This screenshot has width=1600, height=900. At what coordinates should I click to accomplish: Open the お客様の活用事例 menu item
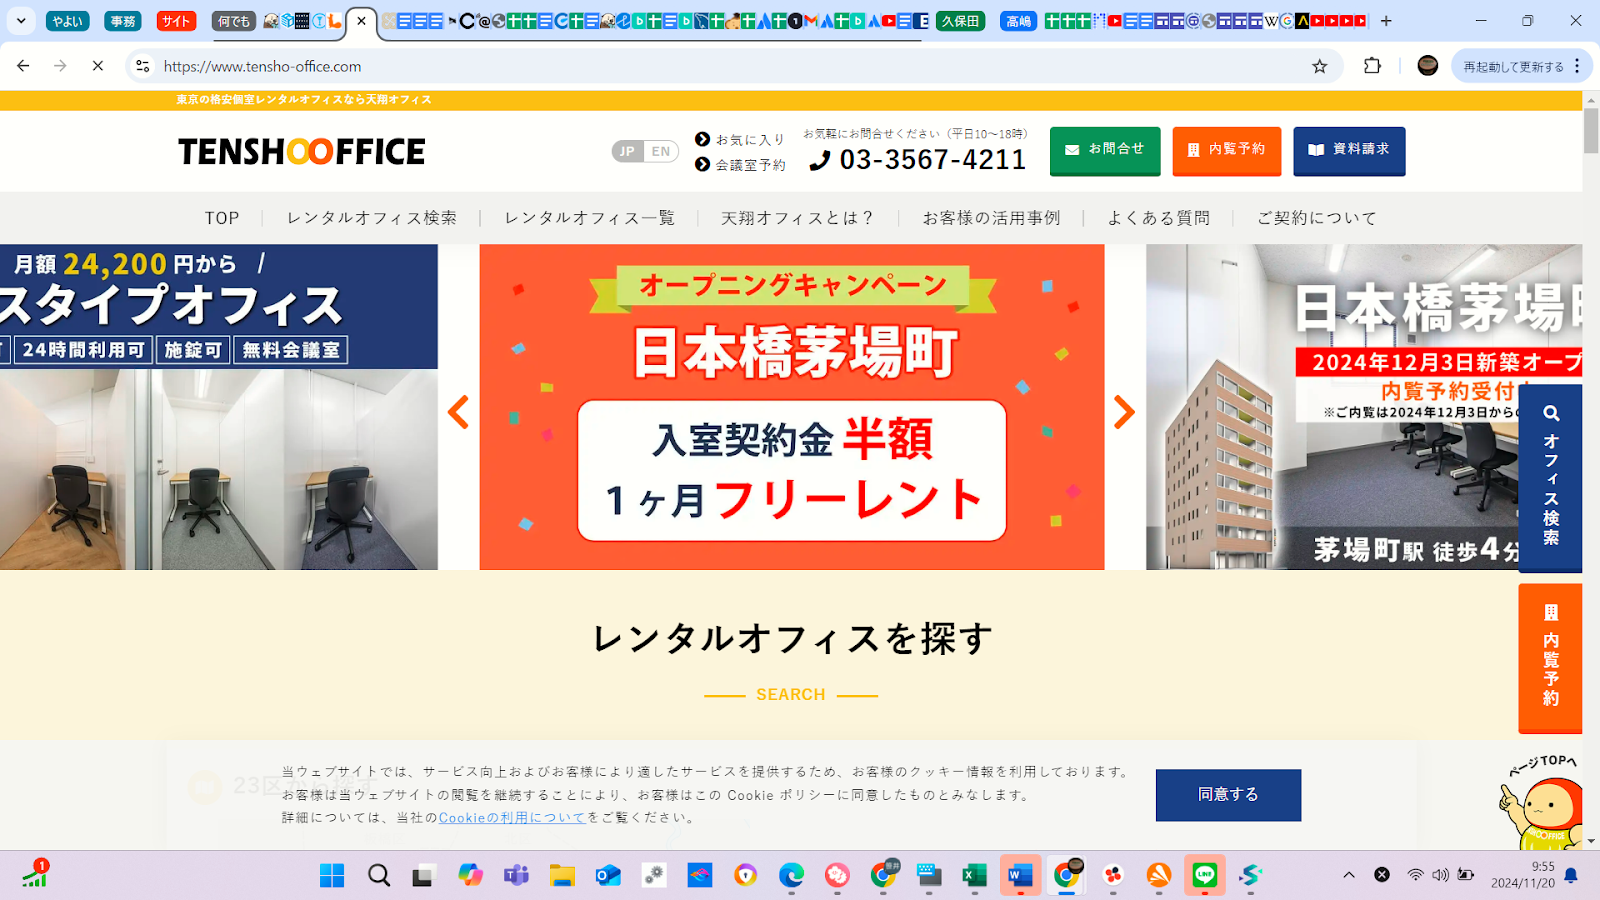click(991, 218)
